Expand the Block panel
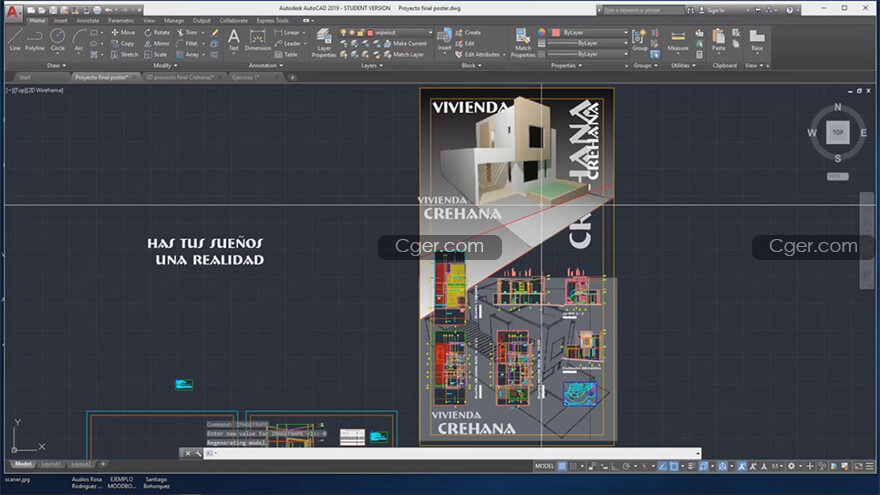The image size is (880, 495). [471, 66]
